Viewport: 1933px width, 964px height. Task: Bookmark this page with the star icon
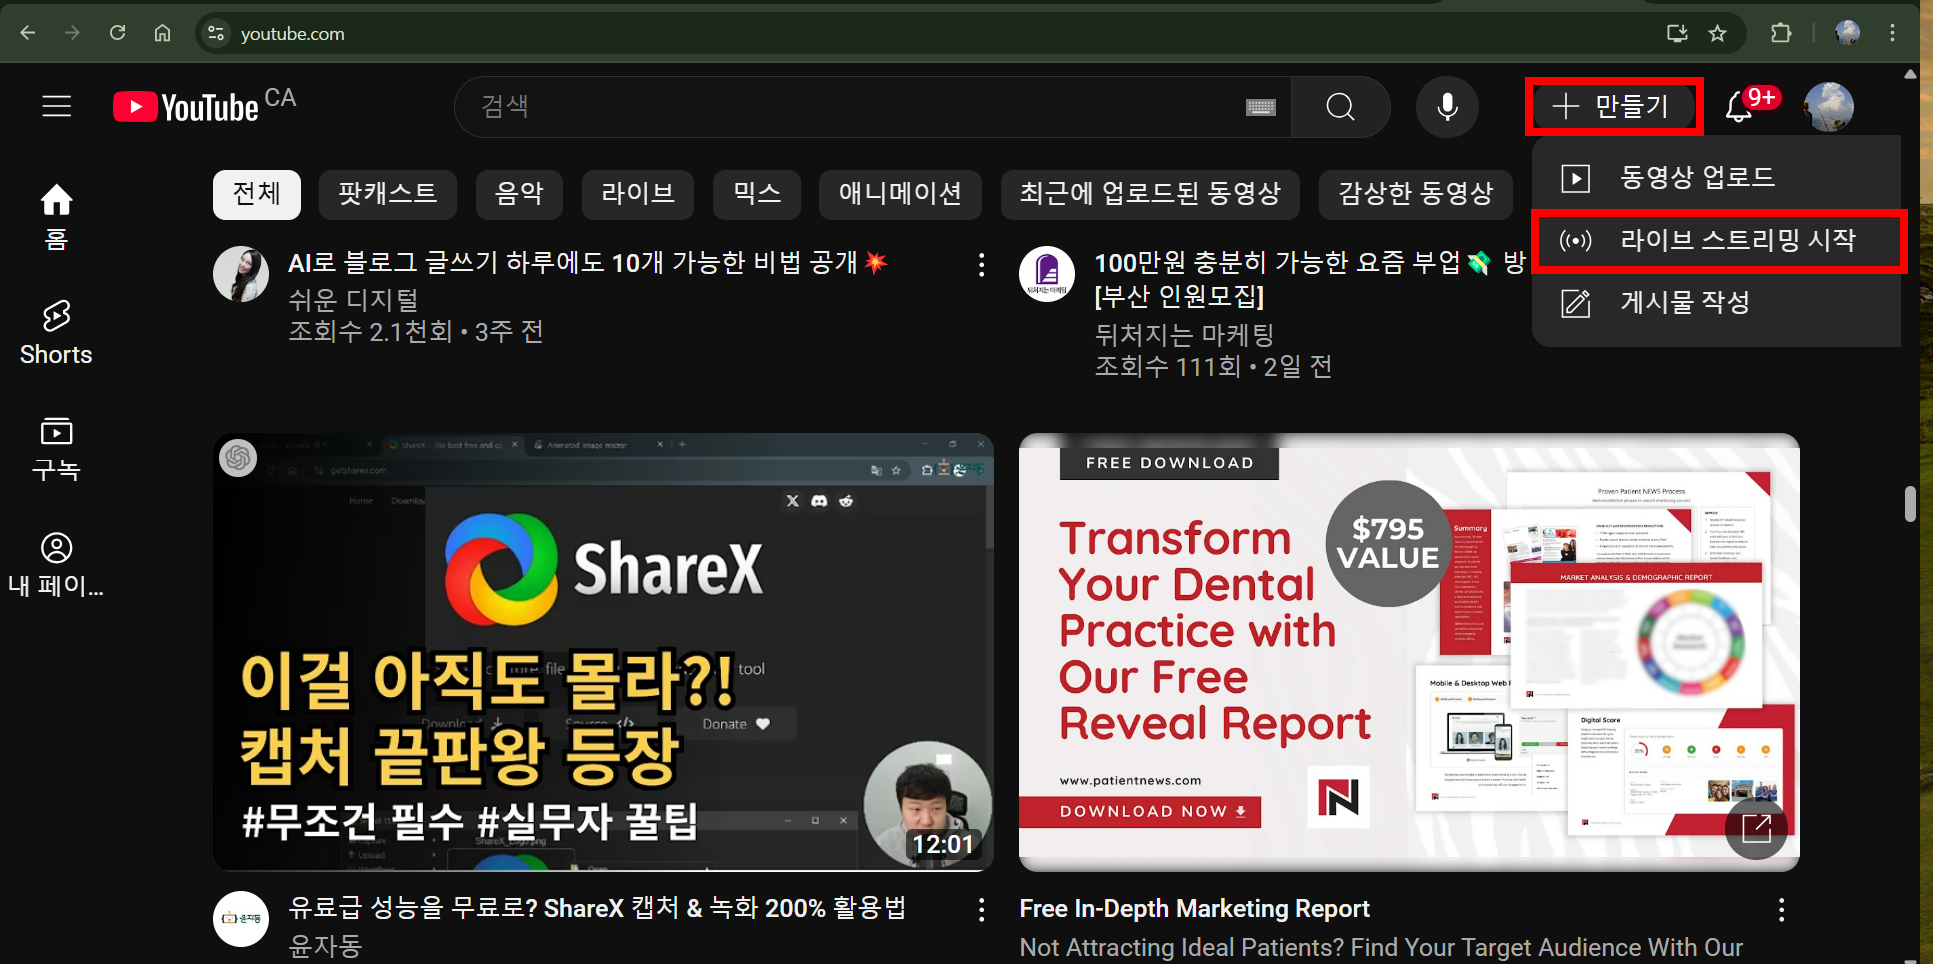pyautogui.click(x=1717, y=33)
